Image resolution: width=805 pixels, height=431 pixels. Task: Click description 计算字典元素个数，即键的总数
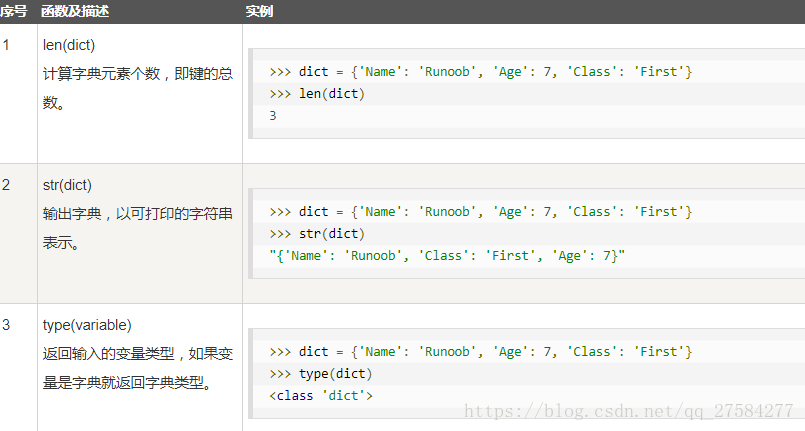click(138, 88)
